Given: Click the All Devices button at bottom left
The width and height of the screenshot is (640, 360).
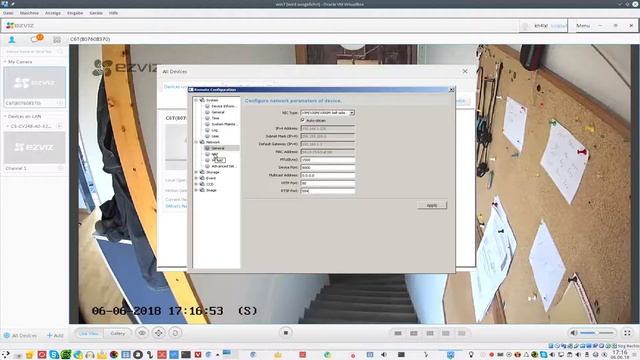Looking at the screenshot, I should pos(20,336).
